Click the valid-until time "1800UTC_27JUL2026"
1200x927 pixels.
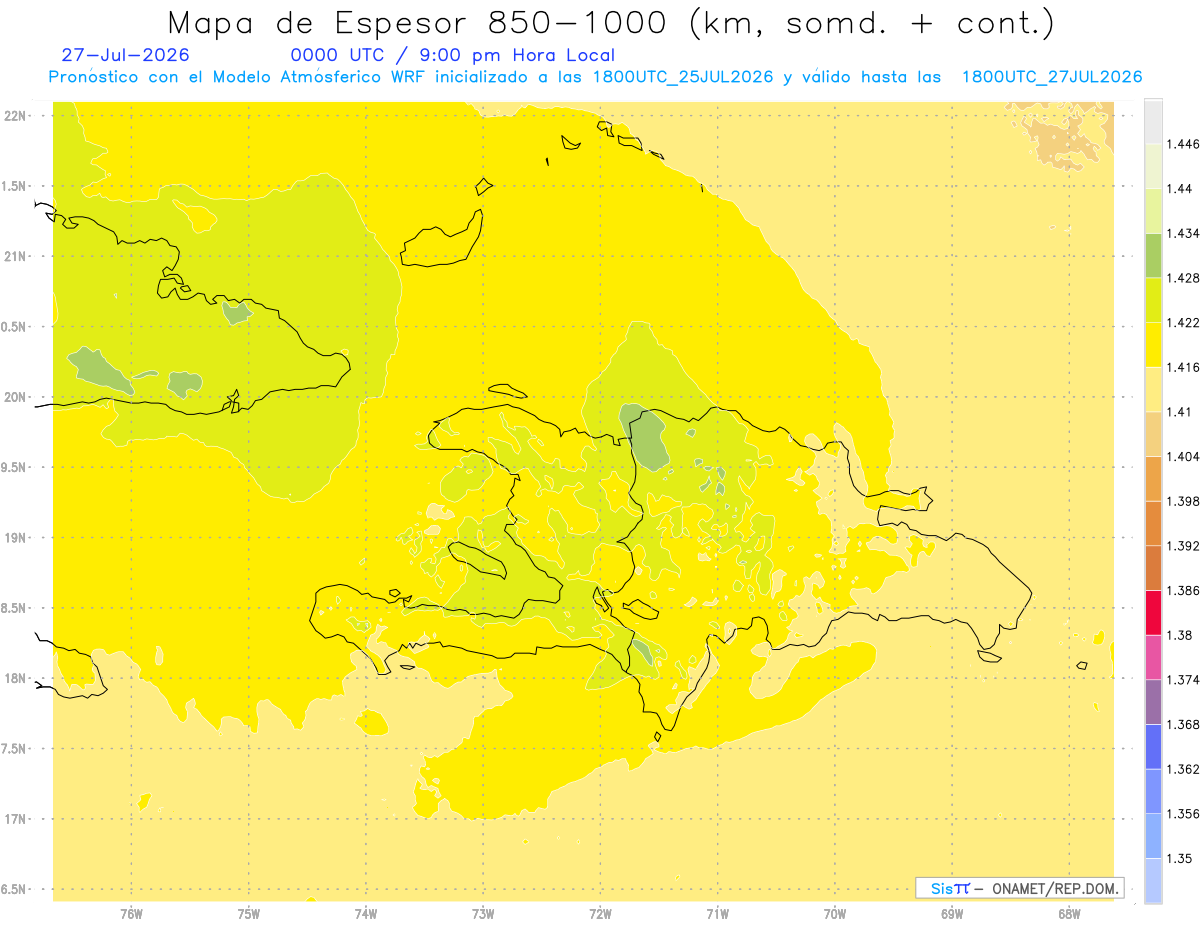coord(1051,78)
